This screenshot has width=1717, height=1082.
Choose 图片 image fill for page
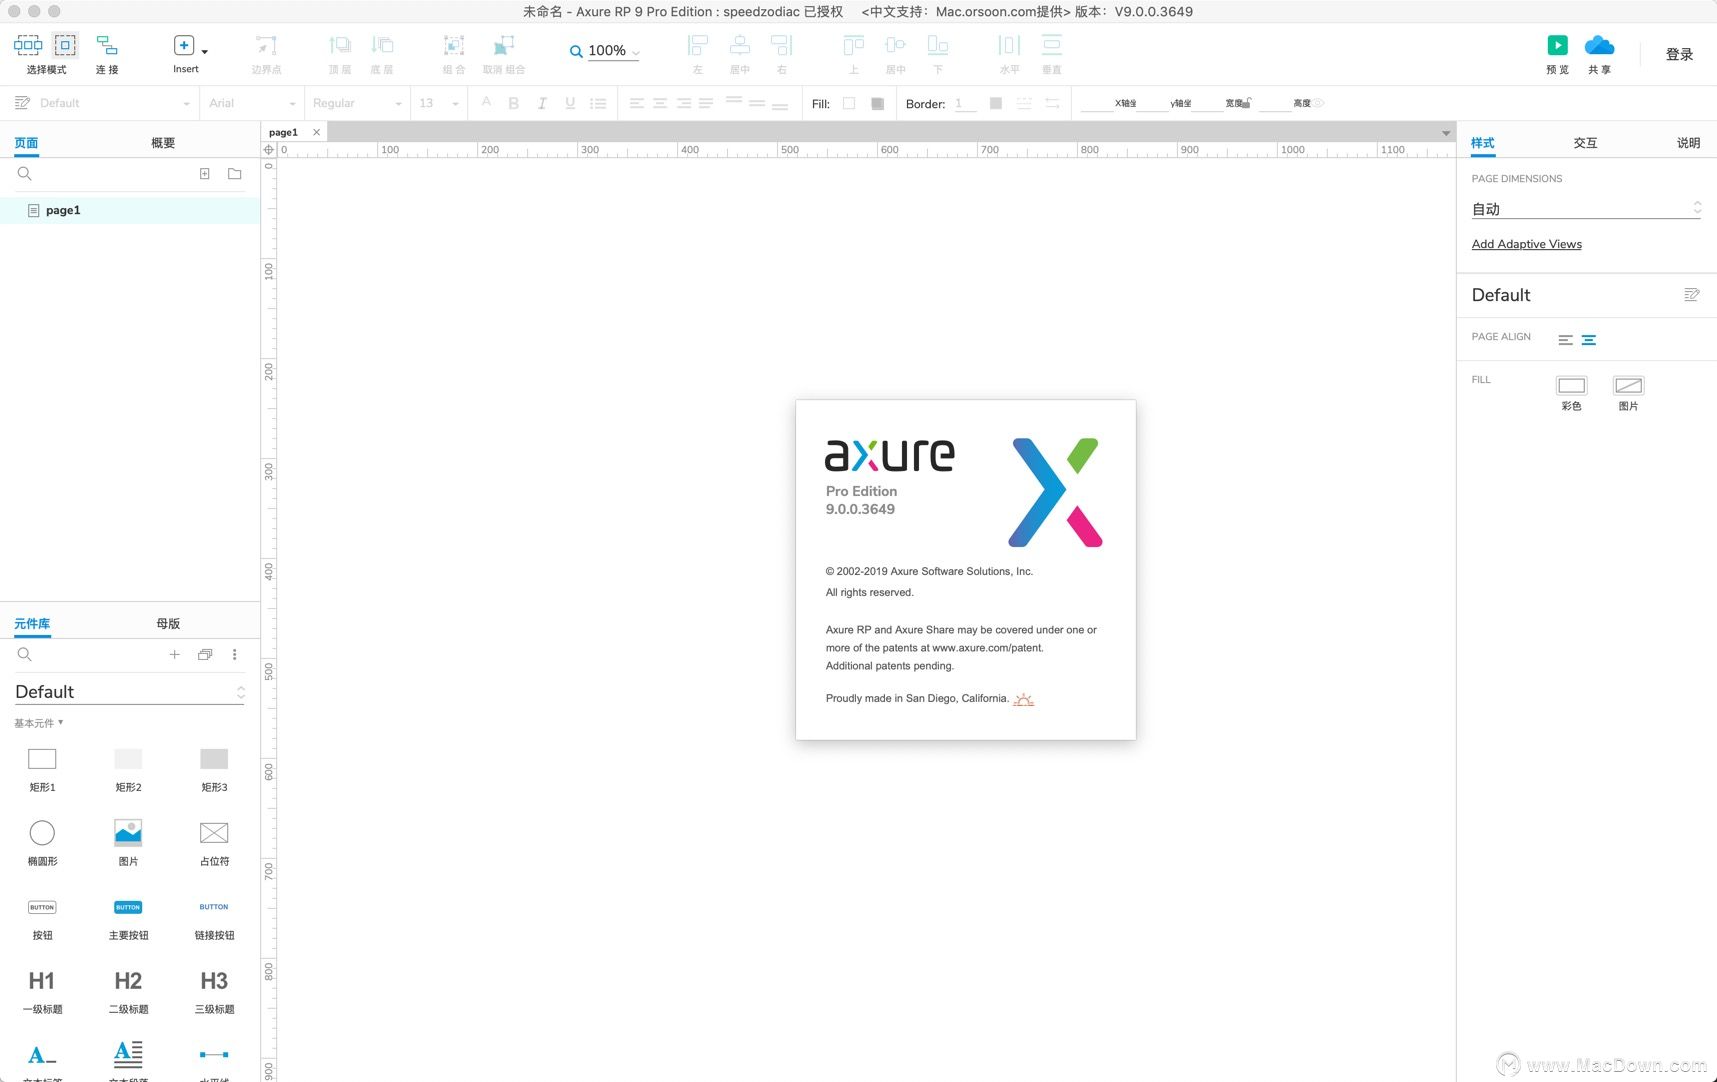pos(1628,386)
